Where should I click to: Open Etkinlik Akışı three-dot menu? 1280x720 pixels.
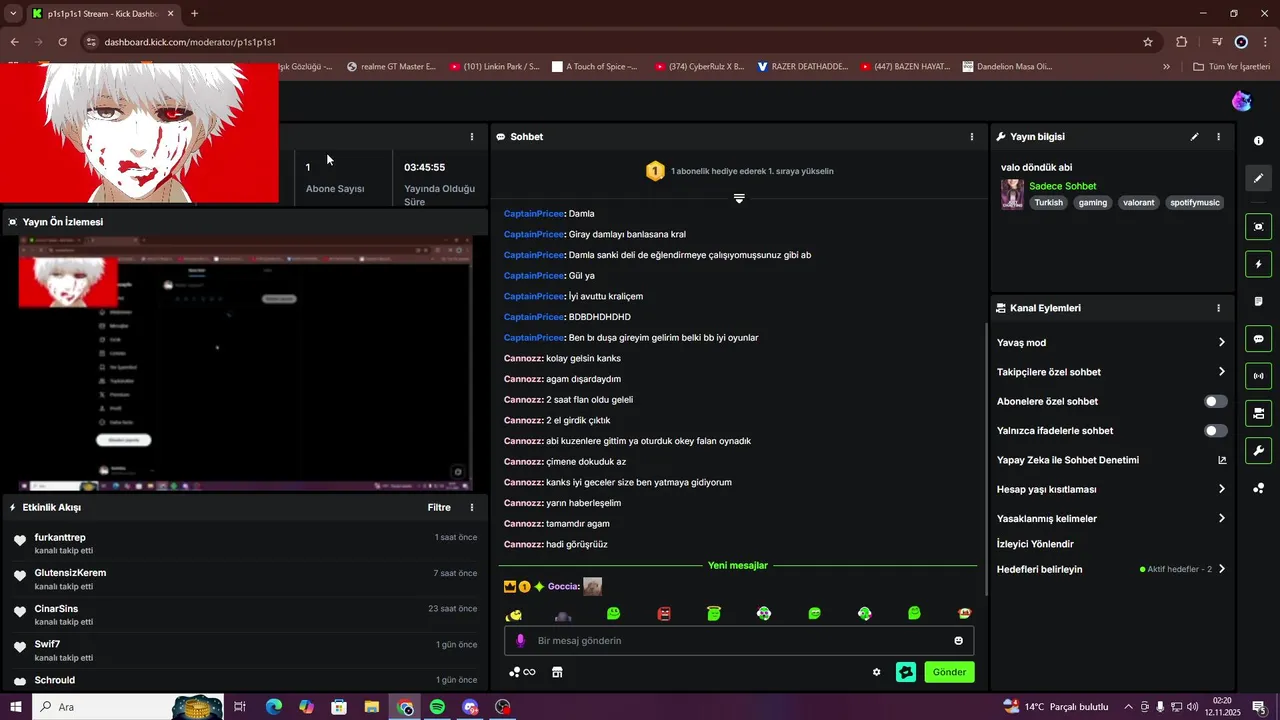tap(472, 507)
